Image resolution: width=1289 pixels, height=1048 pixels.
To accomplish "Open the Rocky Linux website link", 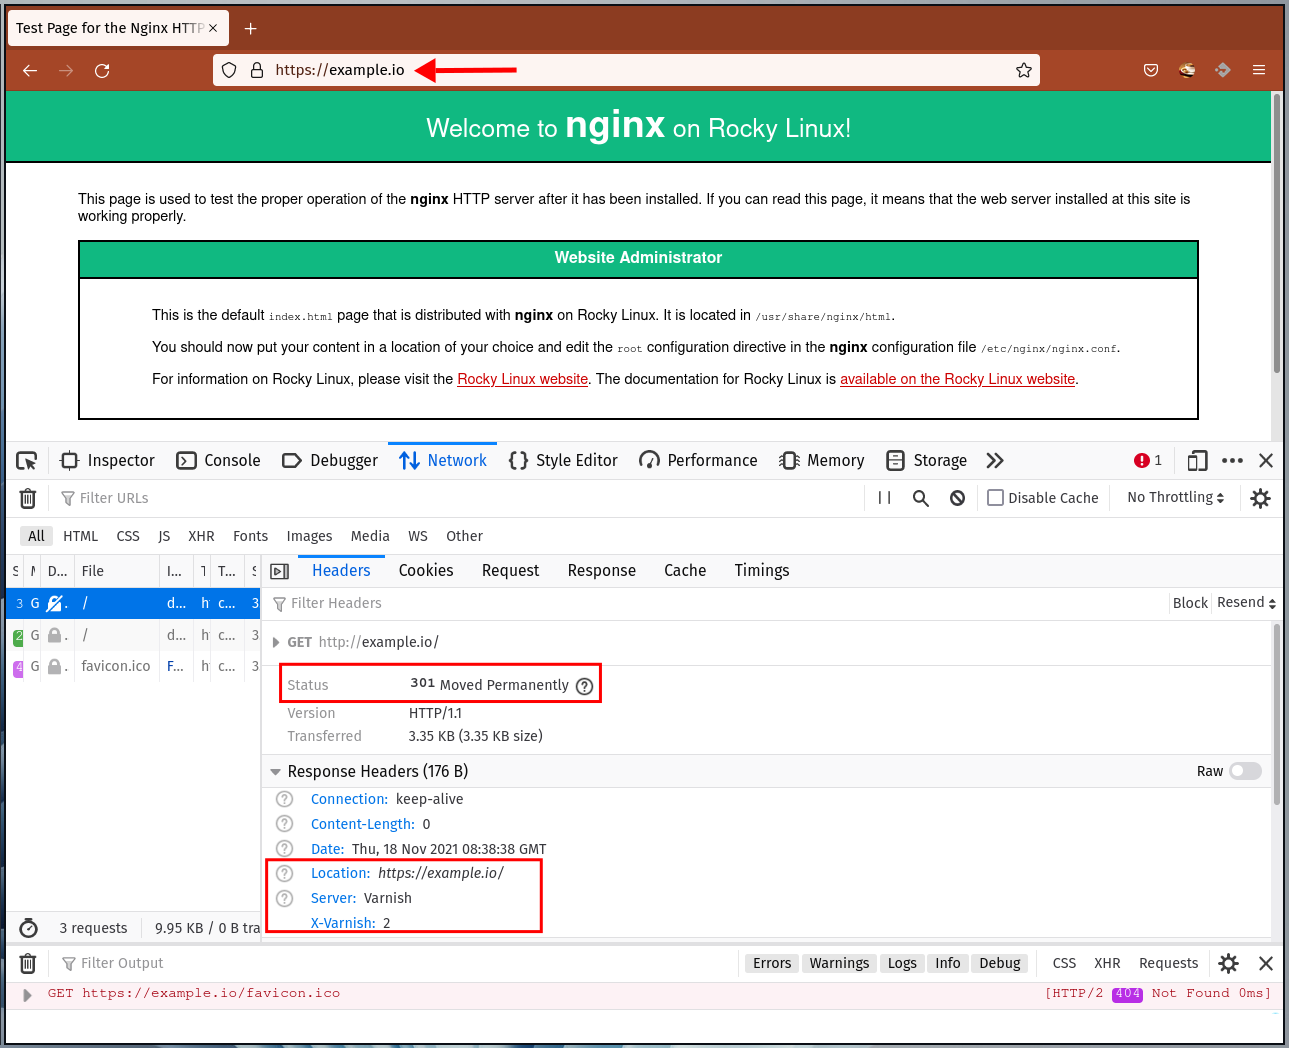I will pos(523,379).
